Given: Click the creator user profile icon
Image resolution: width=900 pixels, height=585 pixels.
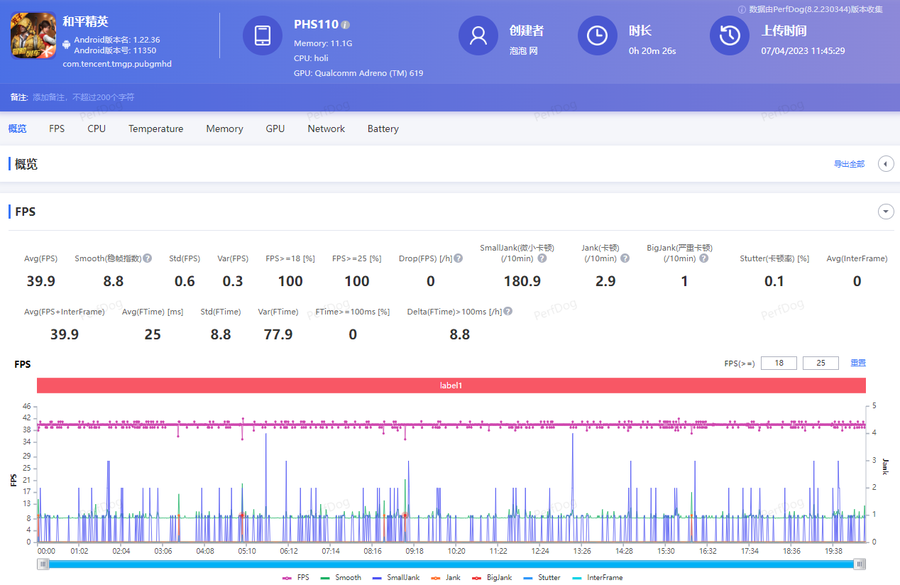Looking at the screenshot, I should 478,36.
